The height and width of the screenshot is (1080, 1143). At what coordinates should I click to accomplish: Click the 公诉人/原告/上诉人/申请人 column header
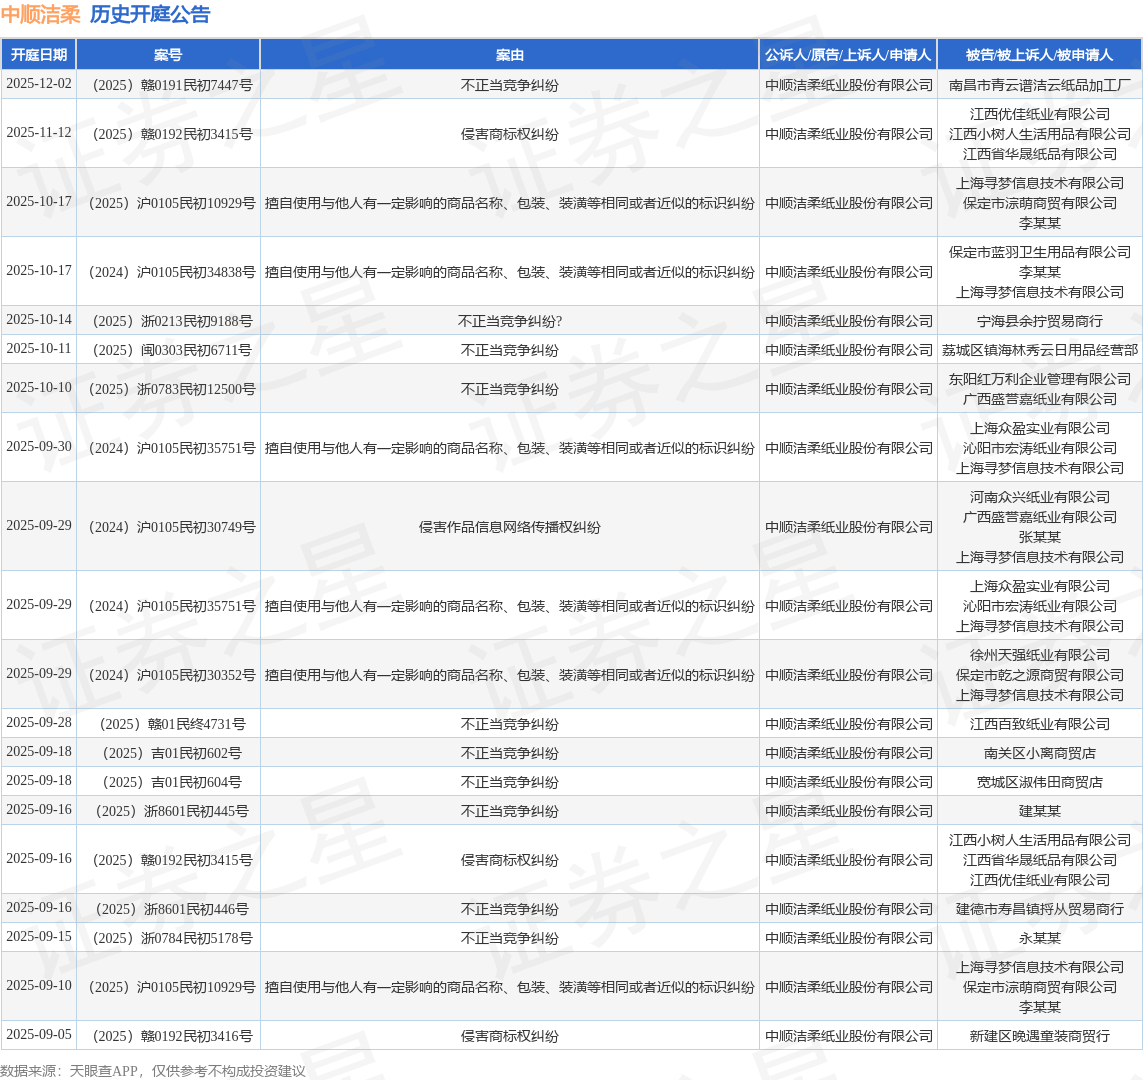848,55
